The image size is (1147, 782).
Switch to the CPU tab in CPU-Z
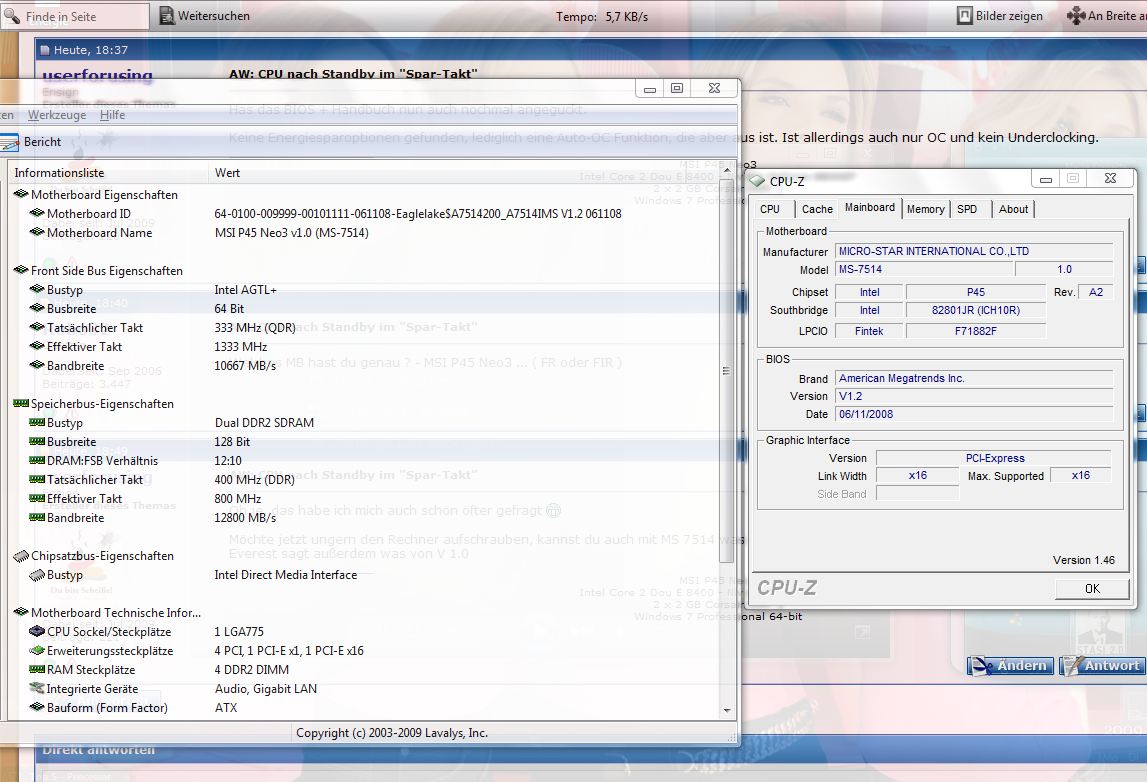coord(770,209)
